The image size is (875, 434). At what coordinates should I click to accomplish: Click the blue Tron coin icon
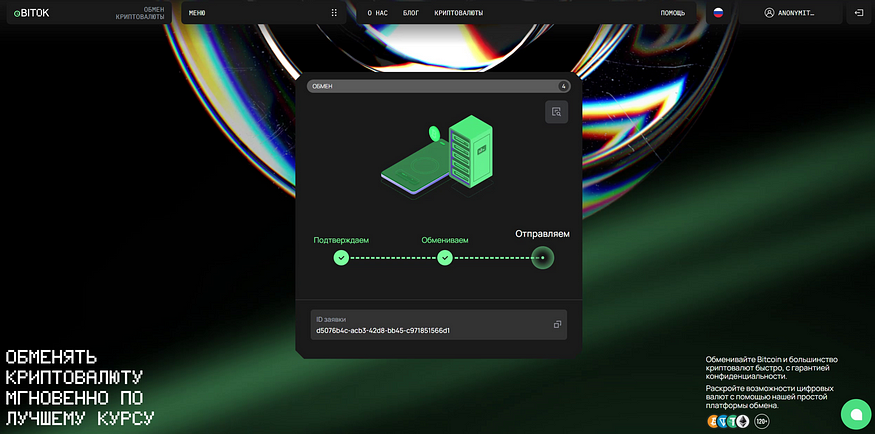point(723,421)
